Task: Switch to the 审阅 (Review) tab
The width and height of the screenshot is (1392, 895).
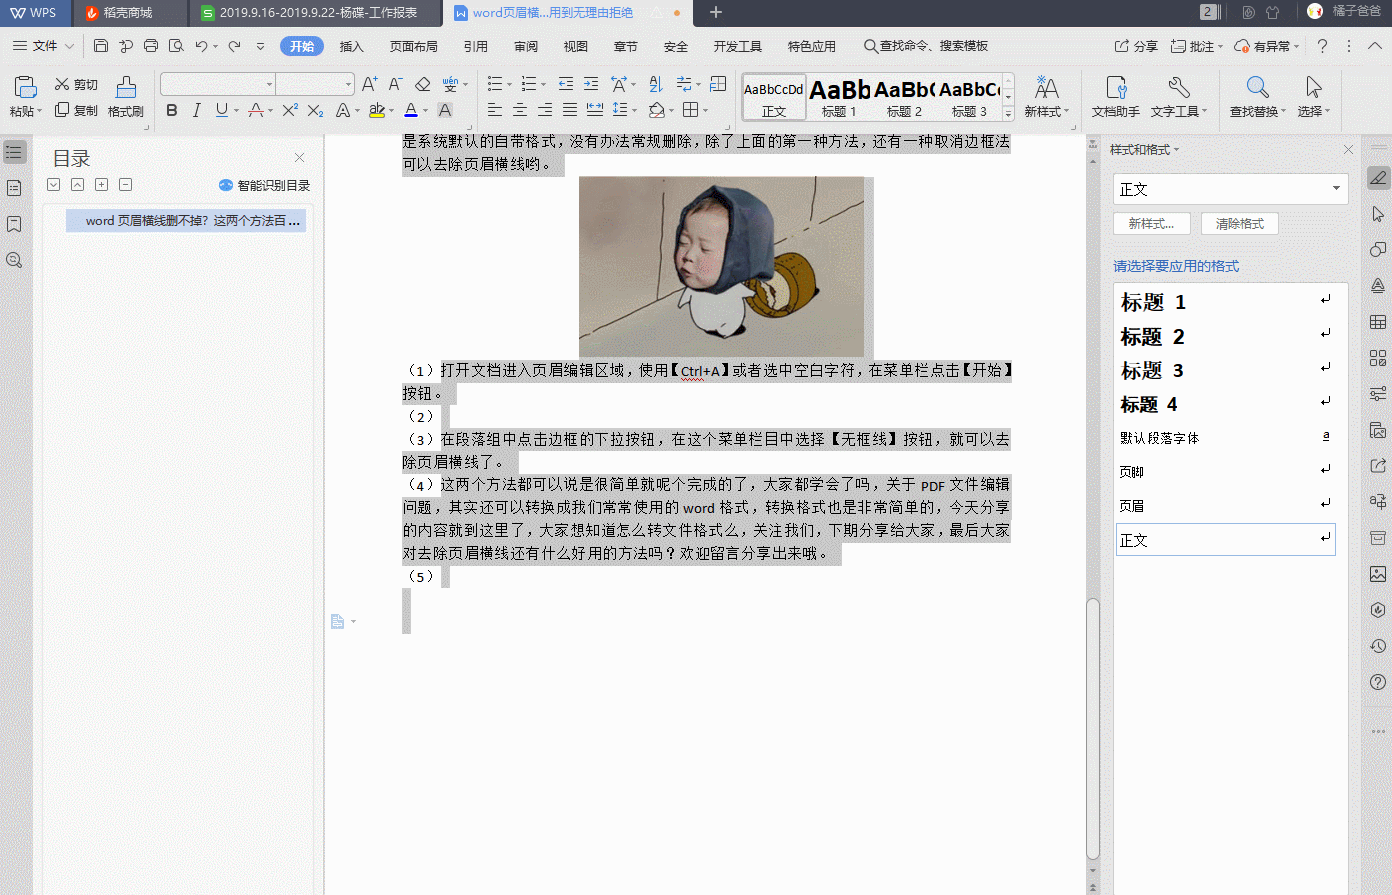Action: (x=526, y=46)
